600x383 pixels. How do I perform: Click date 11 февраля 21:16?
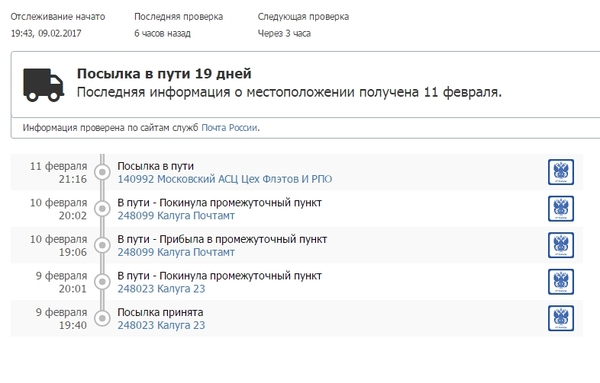click(x=59, y=173)
